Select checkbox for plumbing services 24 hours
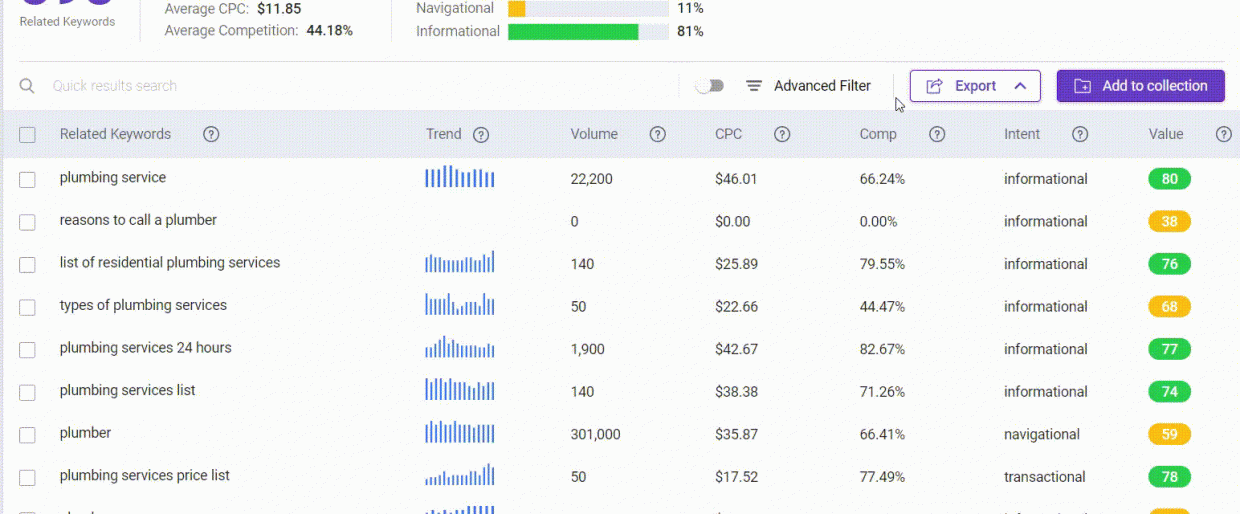This screenshot has height=514, width=1240. [x=27, y=349]
